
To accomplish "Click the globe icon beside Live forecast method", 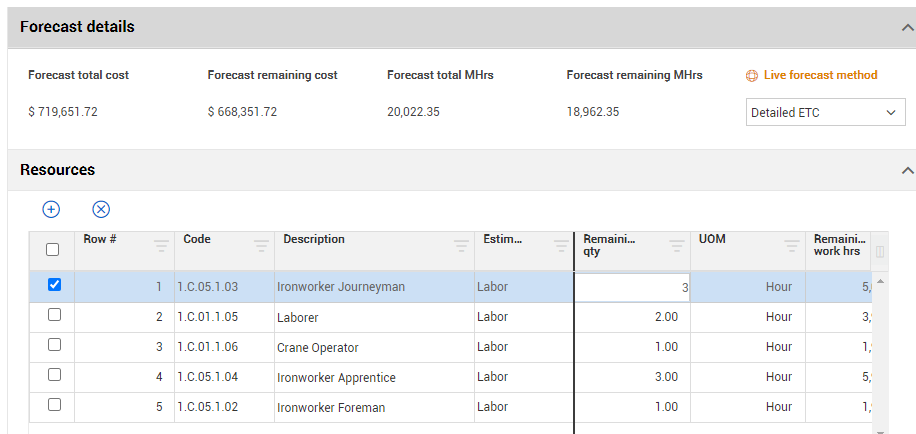I will pos(753,76).
